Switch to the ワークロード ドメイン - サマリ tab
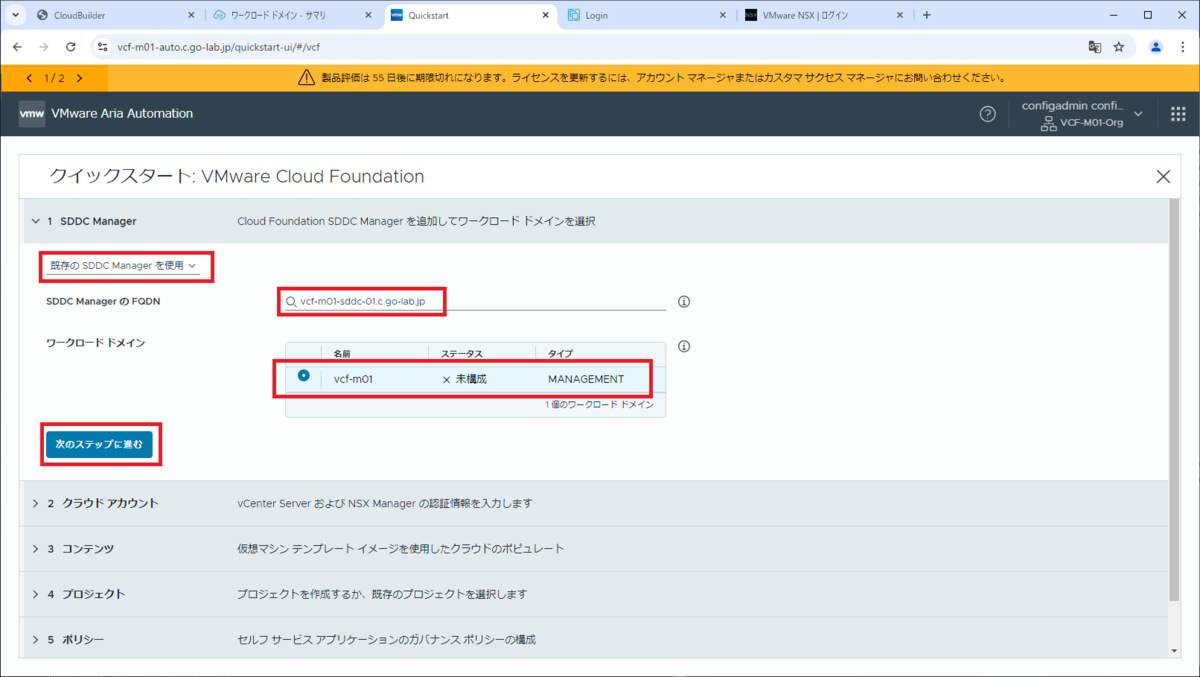1200x677 pixels. (294, 16)
